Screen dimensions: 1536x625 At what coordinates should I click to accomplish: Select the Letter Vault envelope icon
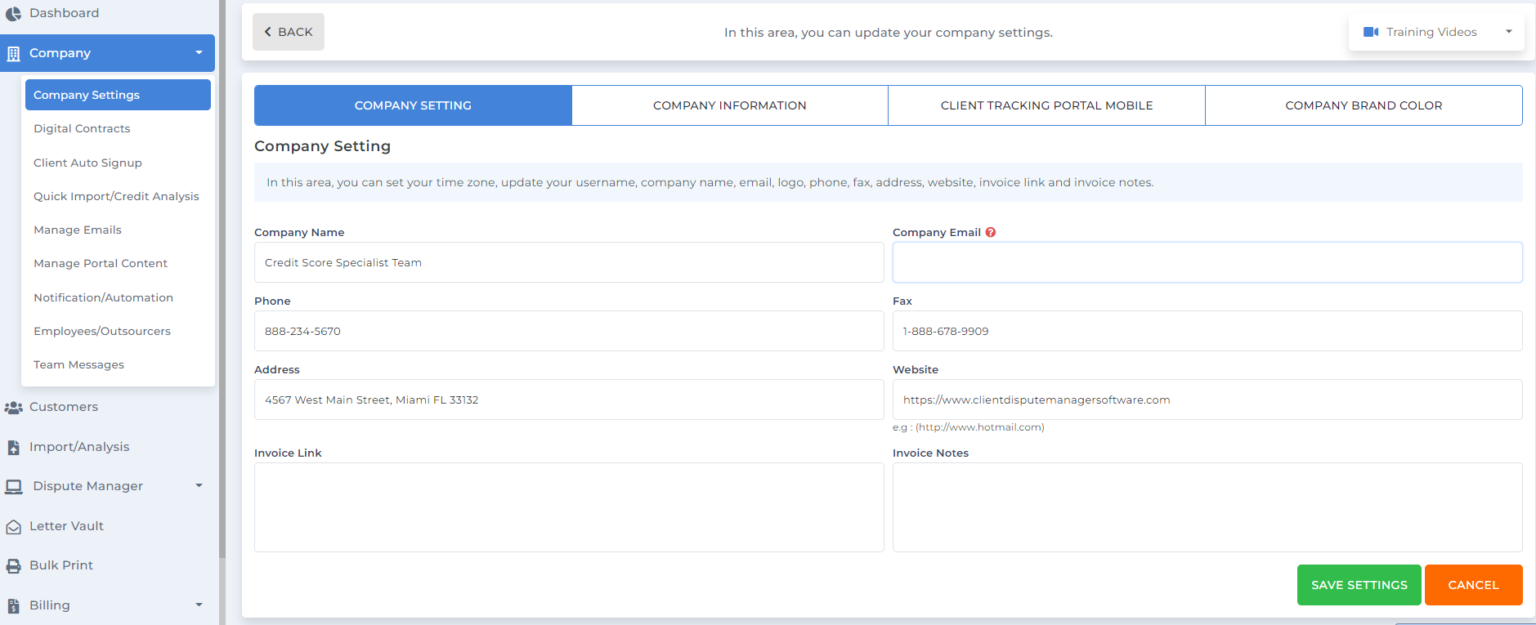pos(14,526)
